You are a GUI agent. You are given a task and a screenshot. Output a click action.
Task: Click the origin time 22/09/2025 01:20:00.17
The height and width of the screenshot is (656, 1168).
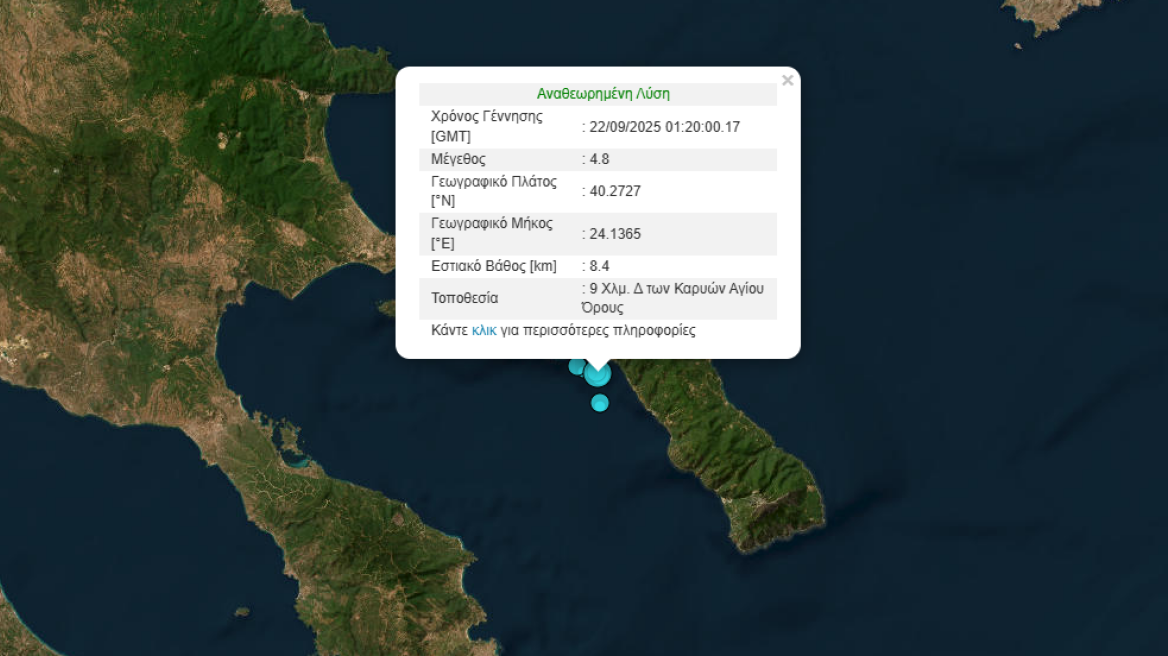click(664, 127)
